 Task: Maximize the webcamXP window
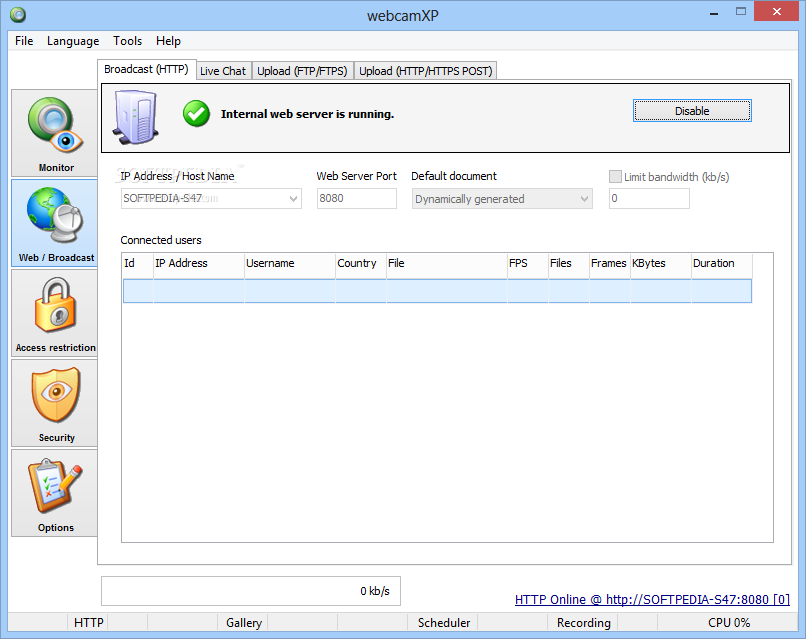(741, 11)
